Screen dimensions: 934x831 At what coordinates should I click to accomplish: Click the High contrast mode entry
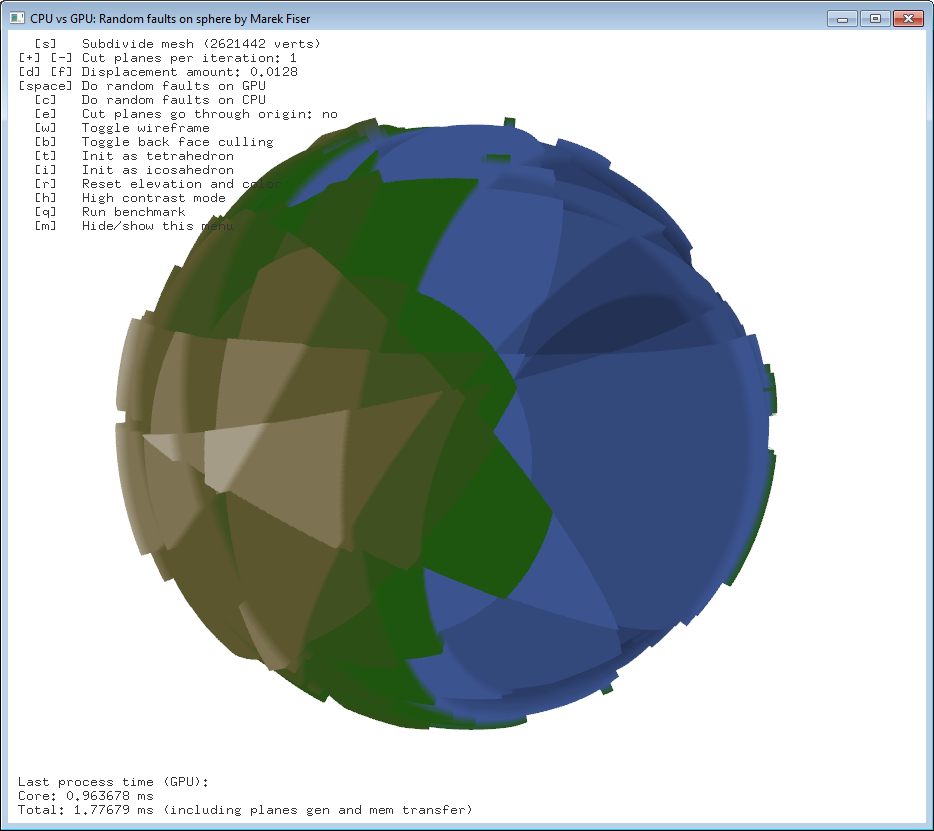point(153,198)
